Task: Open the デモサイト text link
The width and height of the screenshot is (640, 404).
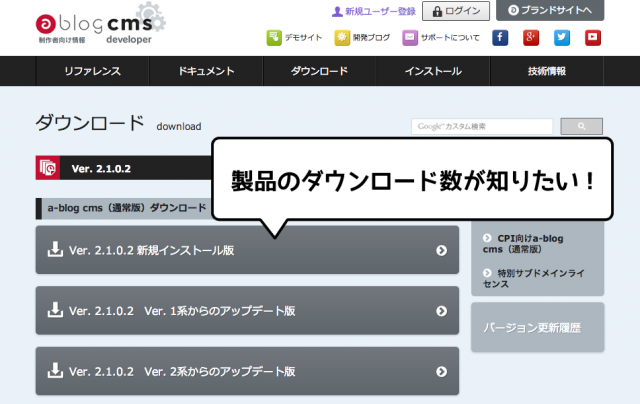Action: point(303,38)
